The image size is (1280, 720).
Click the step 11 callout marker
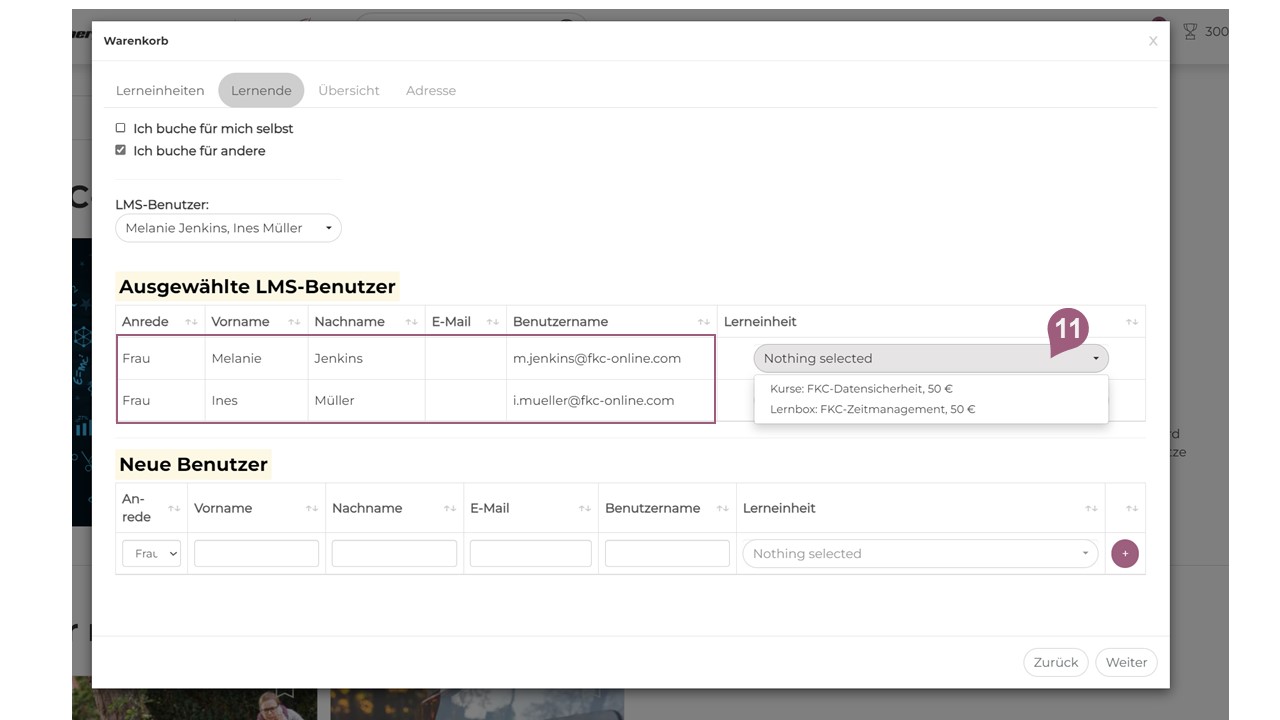pos(1067,329)
